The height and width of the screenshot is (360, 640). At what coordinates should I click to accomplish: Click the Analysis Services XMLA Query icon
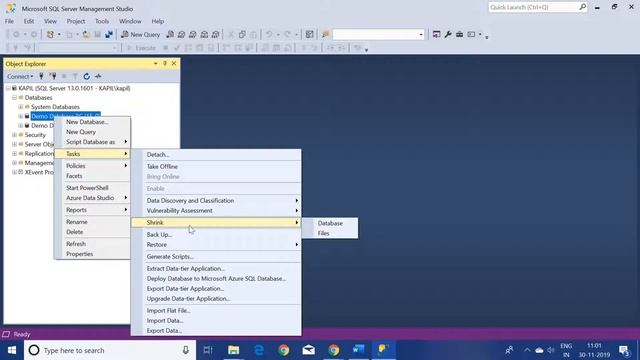[204, 35]
